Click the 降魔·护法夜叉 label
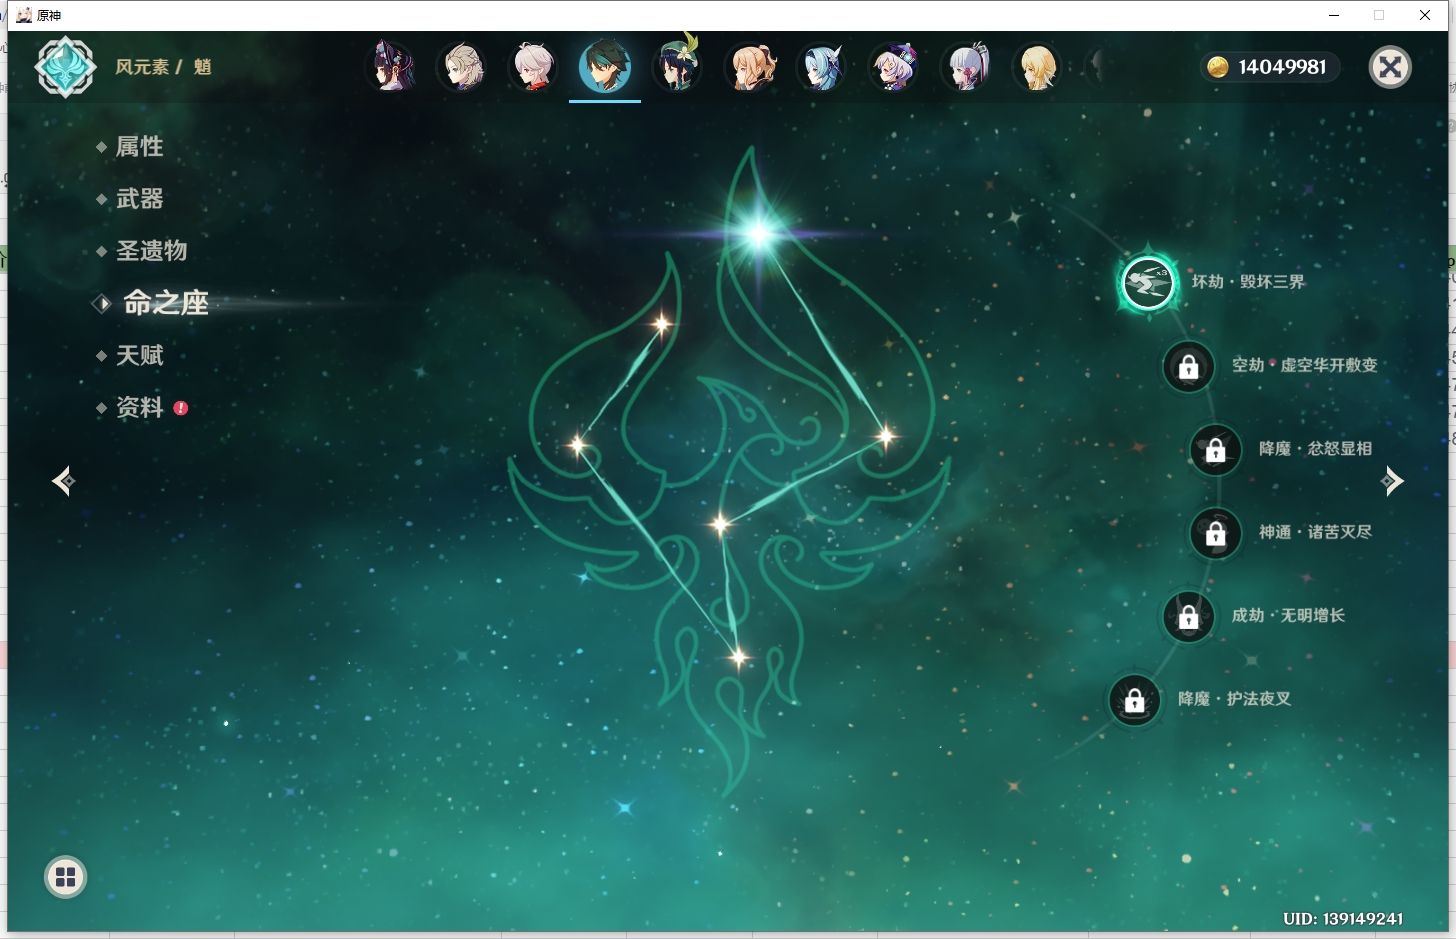 coord(1234,699)
